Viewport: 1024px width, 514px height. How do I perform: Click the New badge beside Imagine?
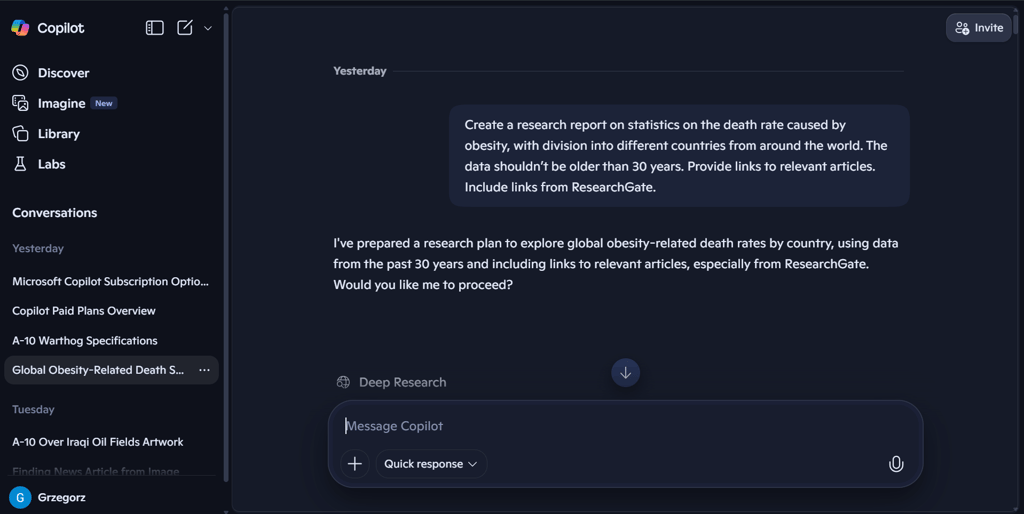click(104, 103)
